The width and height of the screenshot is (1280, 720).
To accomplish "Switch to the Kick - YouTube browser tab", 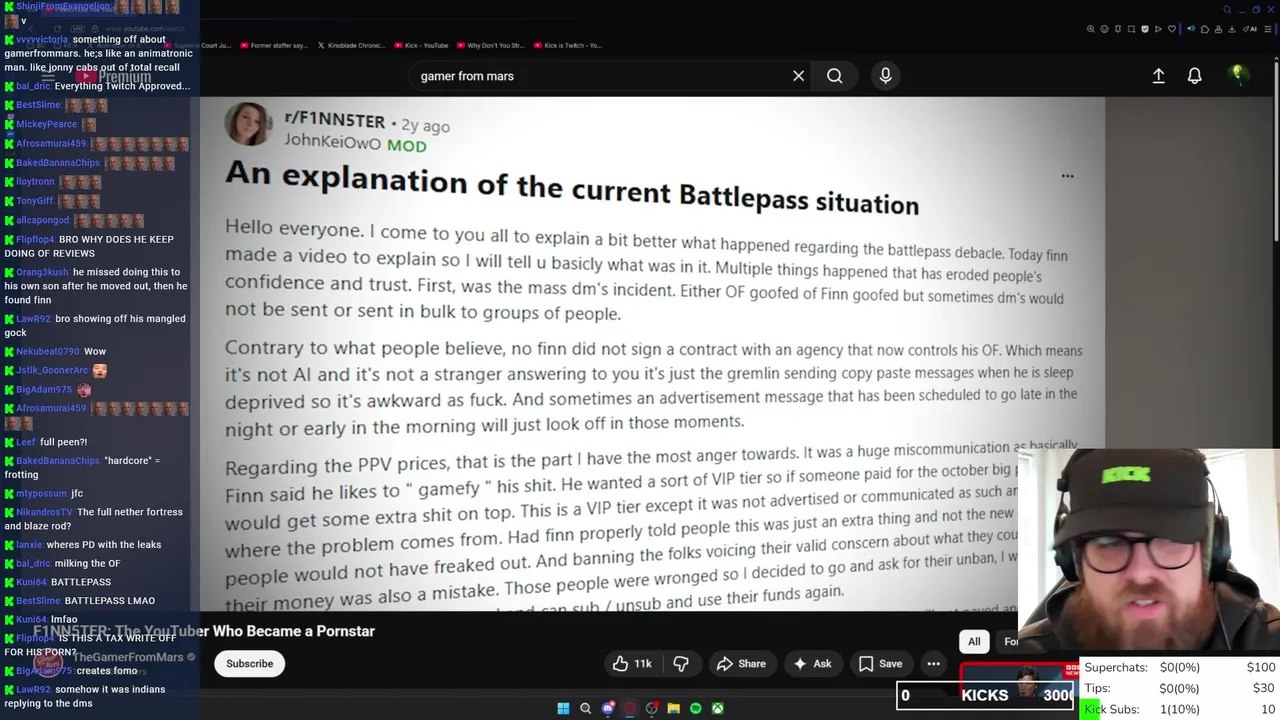I will click(x=421, y=45).
